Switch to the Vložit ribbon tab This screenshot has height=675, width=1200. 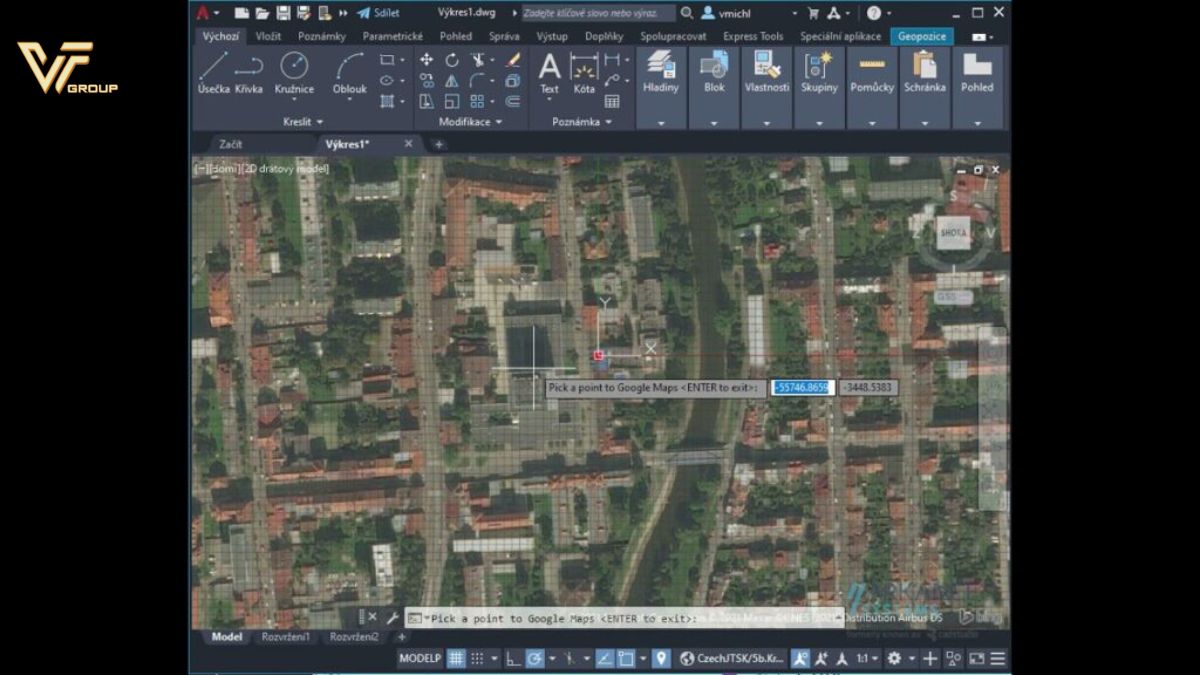click(x=268, y=36)
